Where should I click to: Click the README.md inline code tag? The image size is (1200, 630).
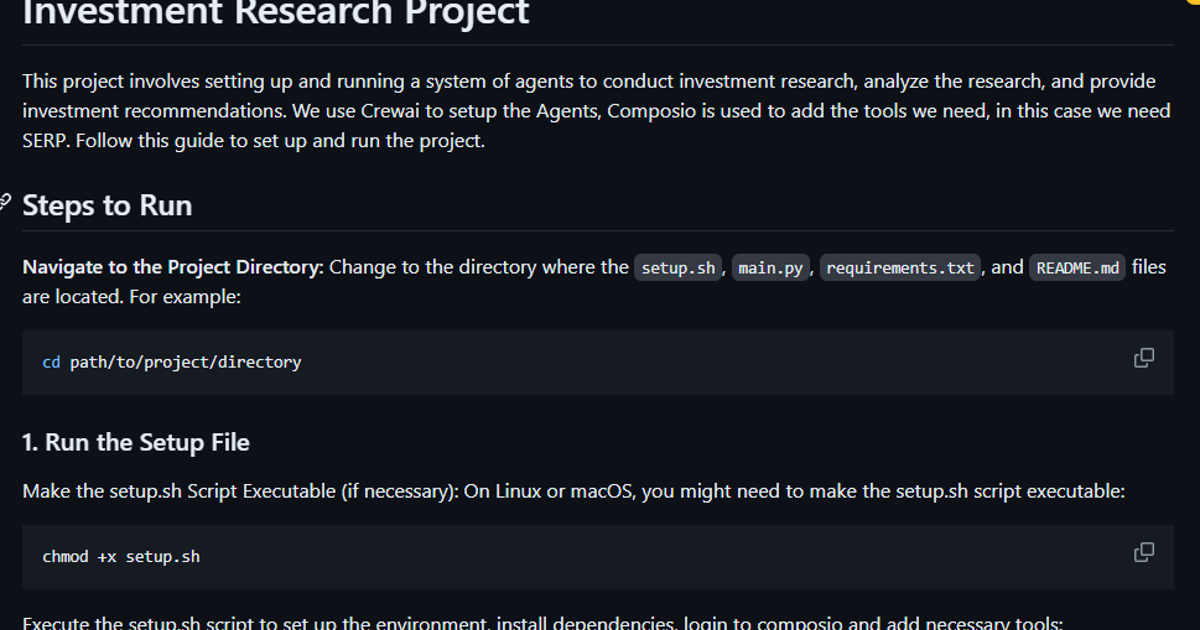pyautogui.click(x=1077, y=268)
